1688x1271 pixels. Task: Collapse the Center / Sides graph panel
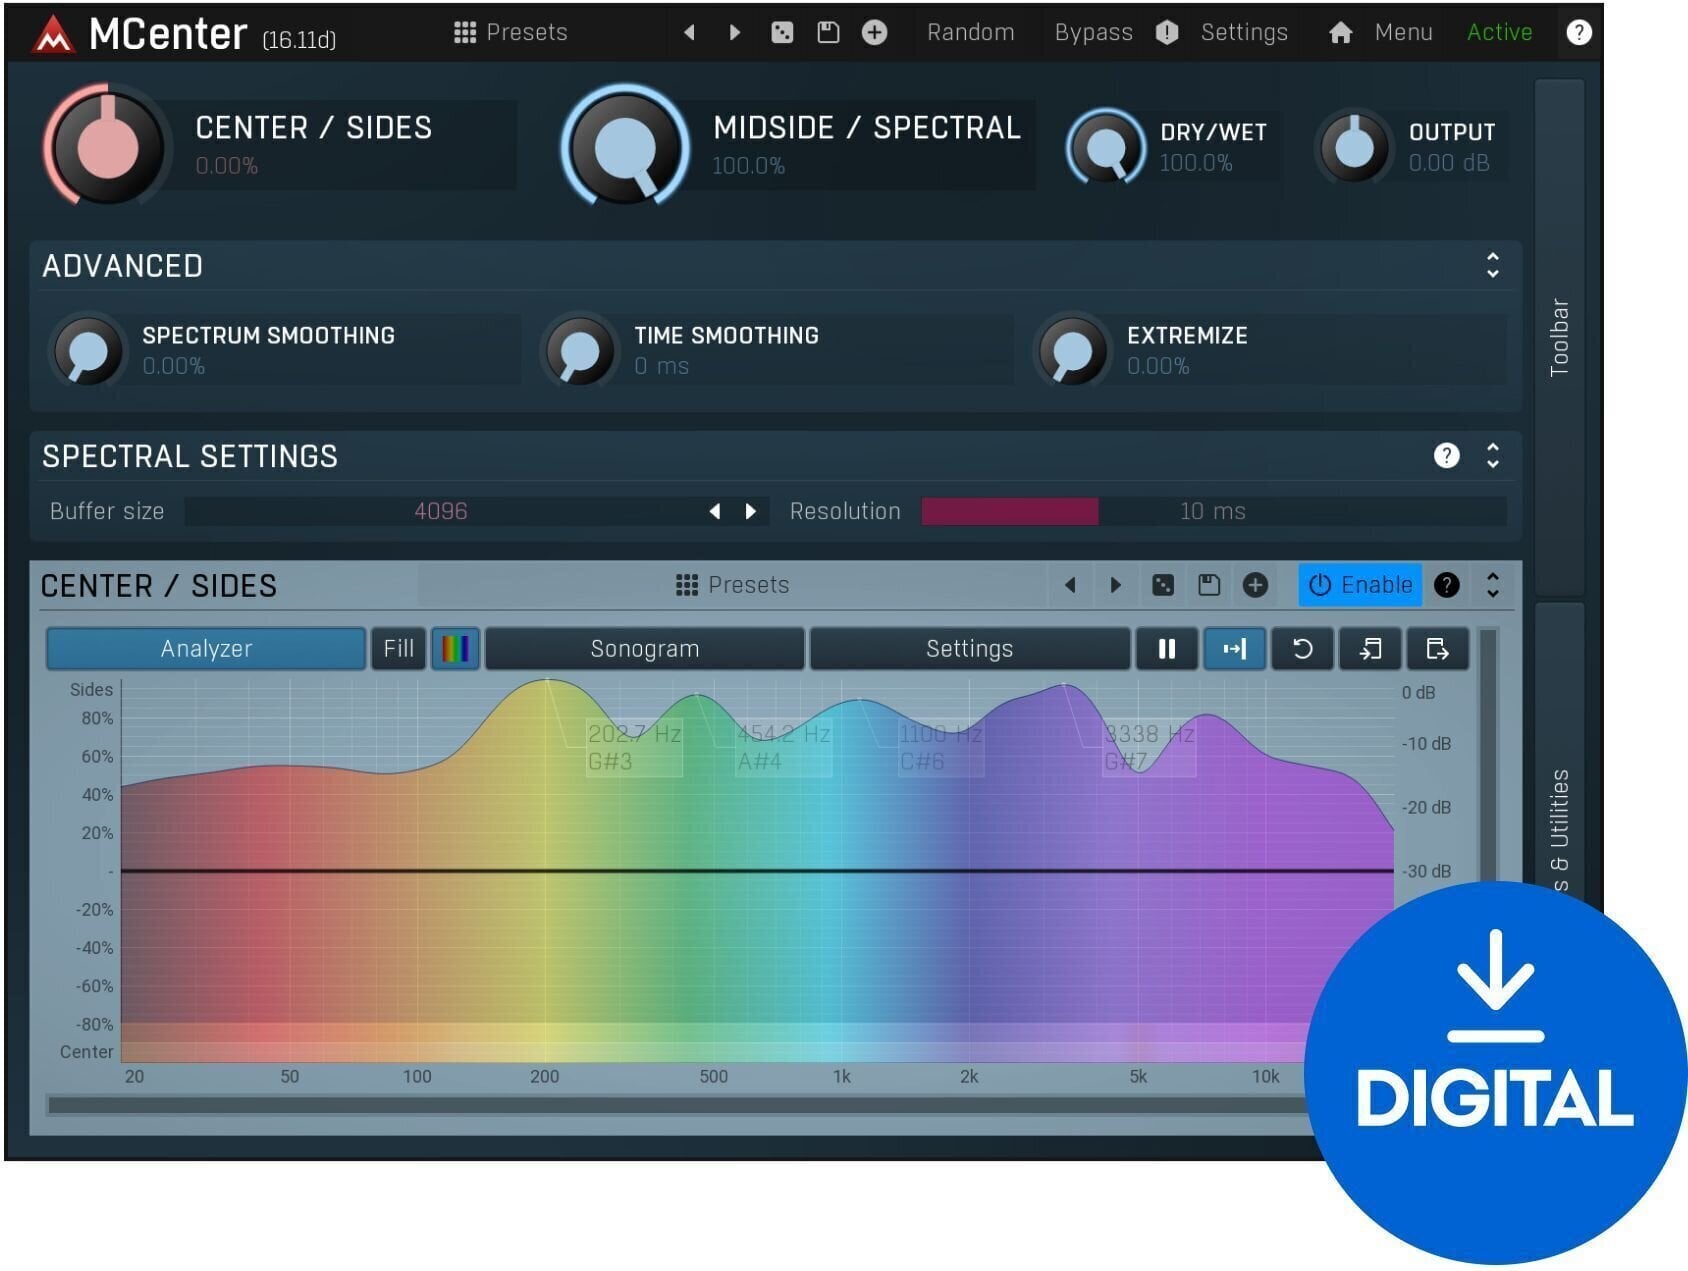click(x=1492, y=585)
